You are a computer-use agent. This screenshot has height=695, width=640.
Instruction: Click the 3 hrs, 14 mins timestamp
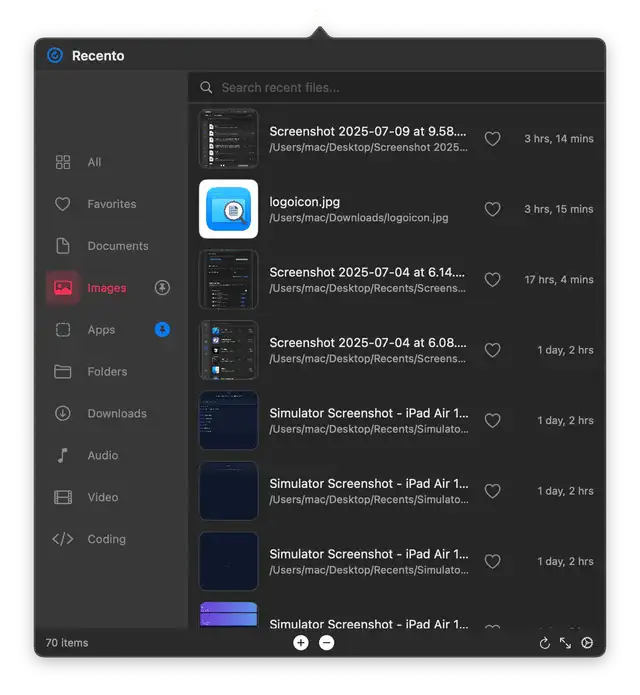(558, 139)
